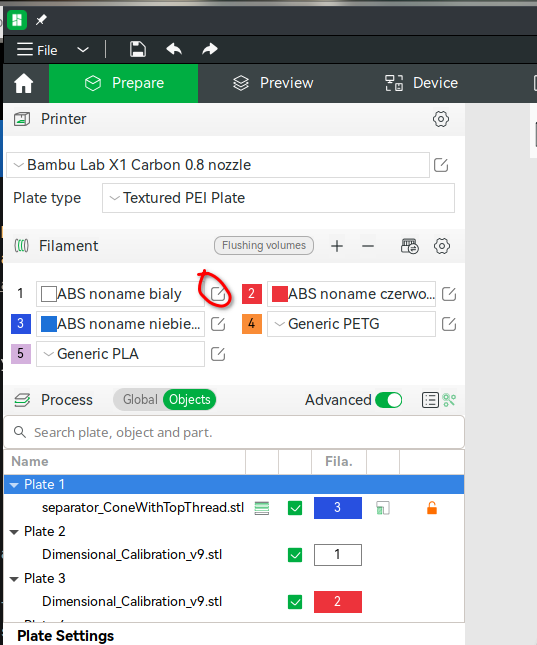Viewport: 537px width, 645px height.
Task: Toggle the Advanced mode switch
Action: (388, 400)
